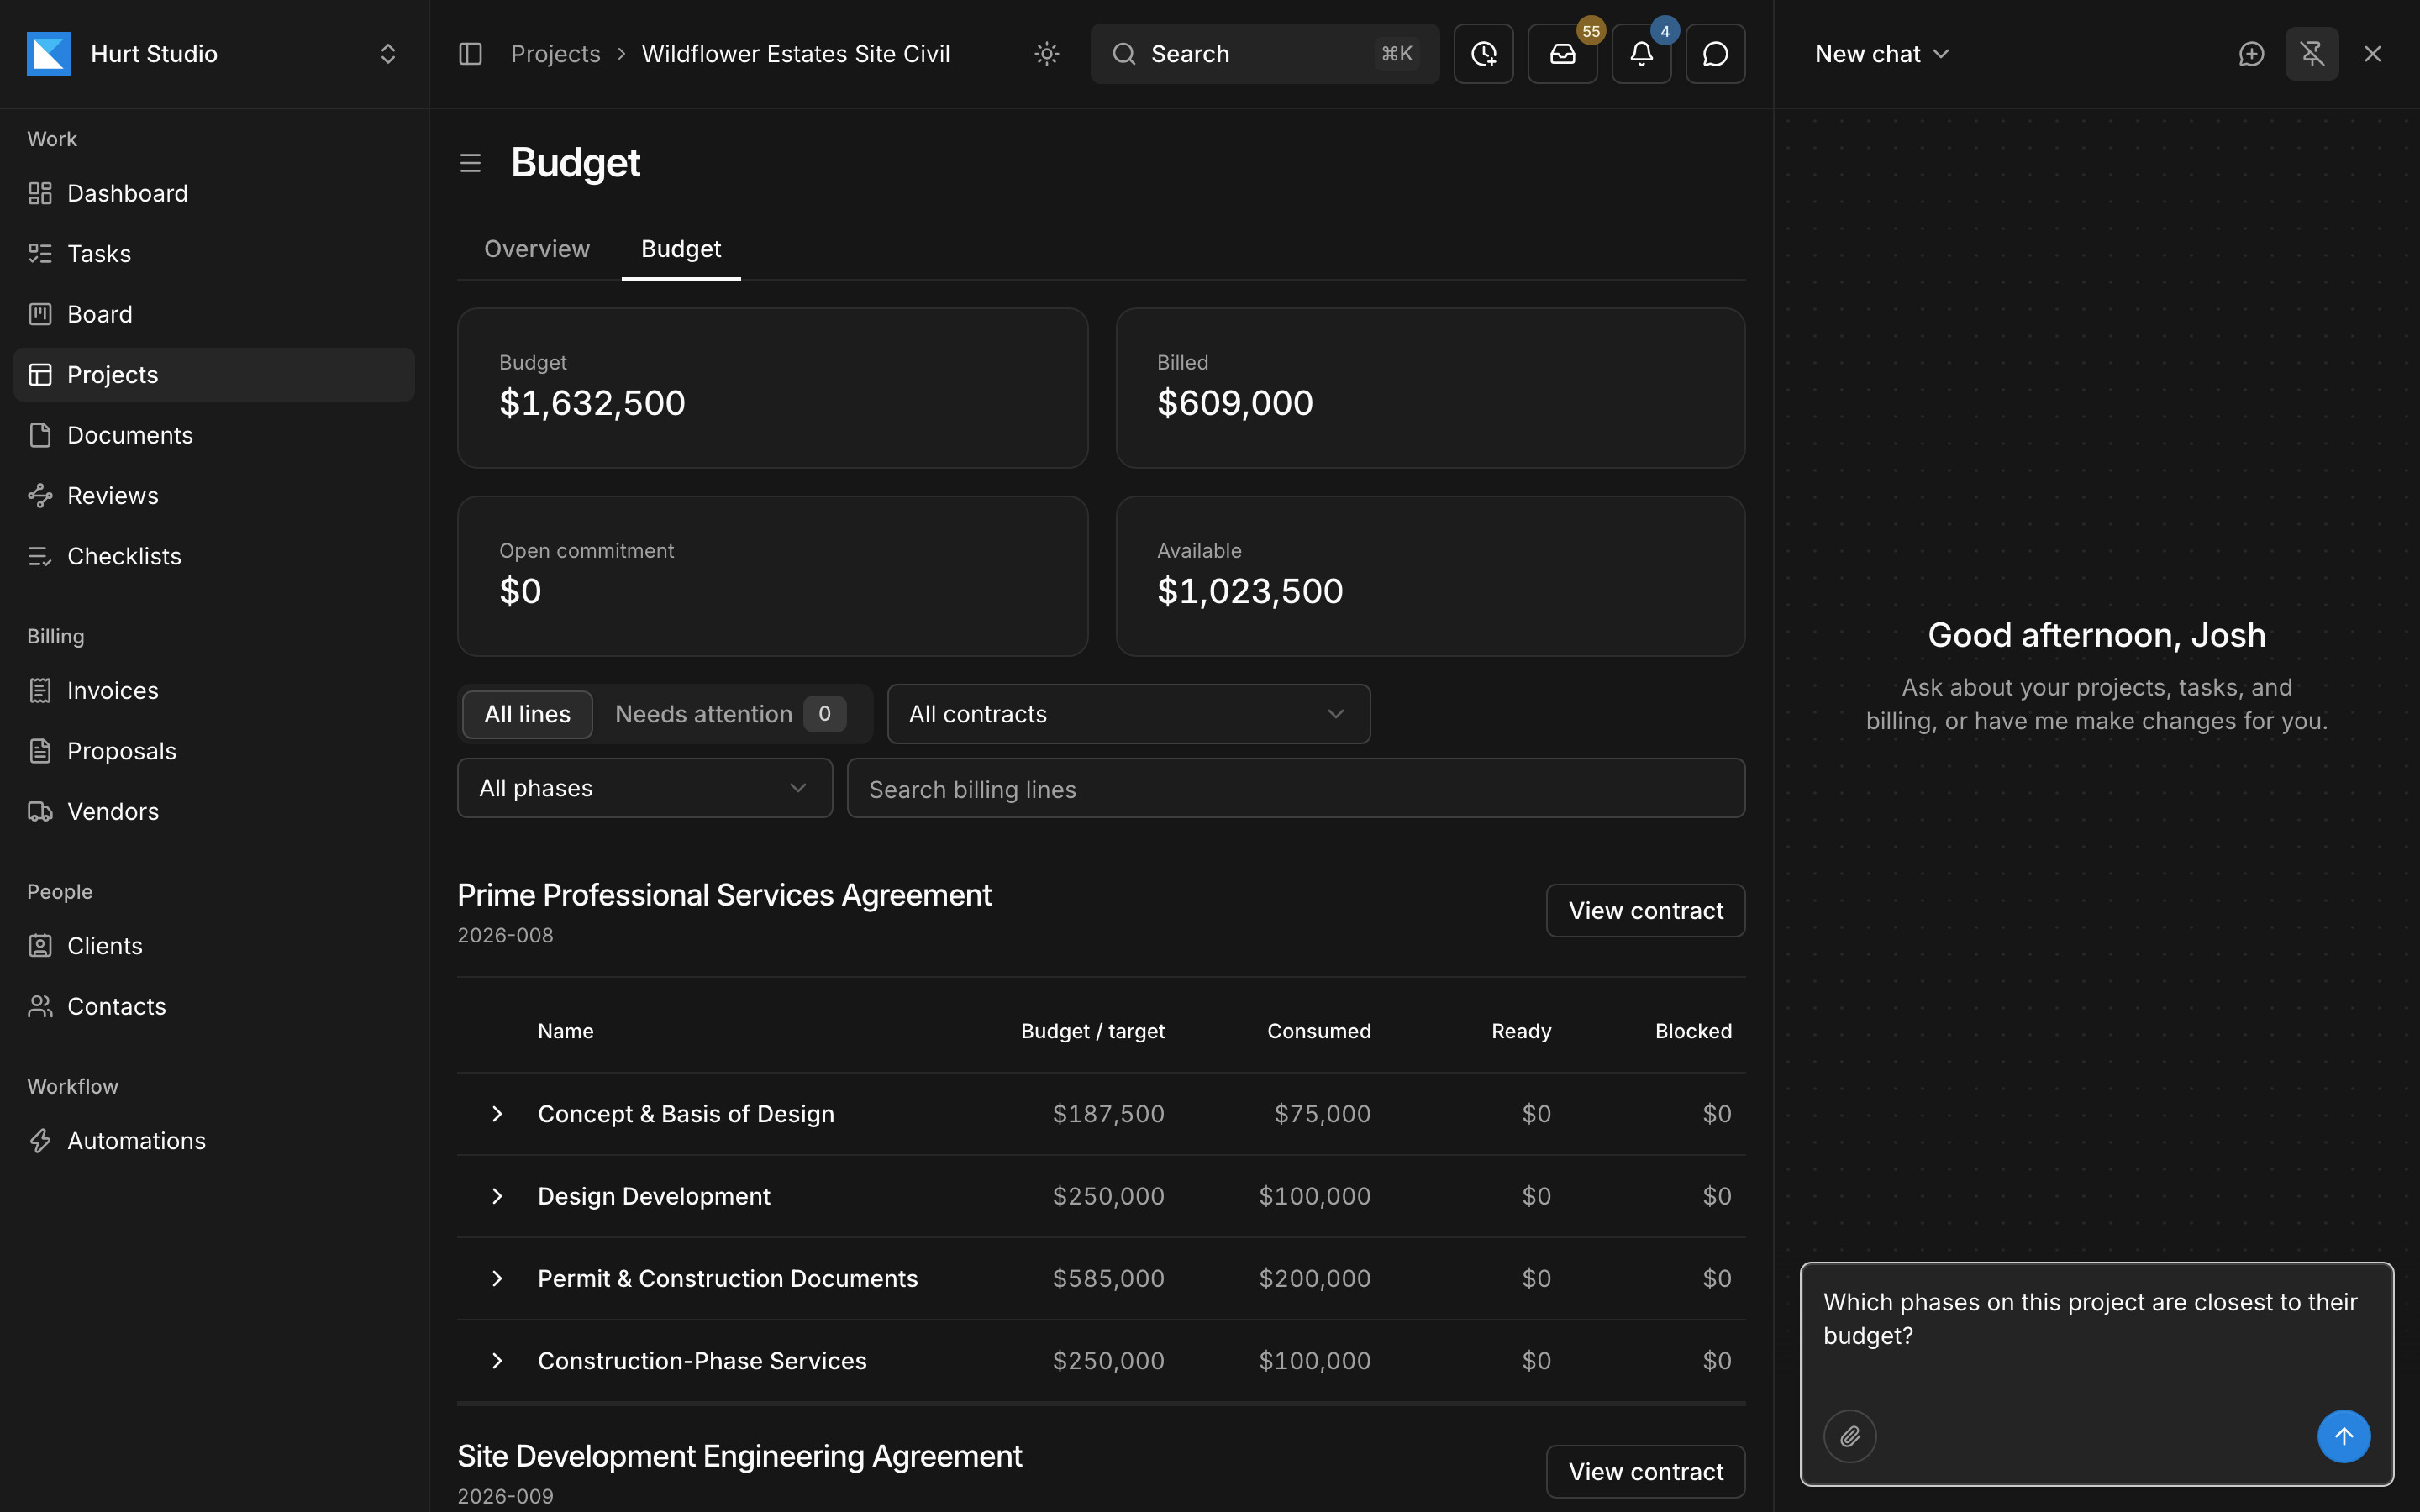Select the All lines filter

pos(527,714)
